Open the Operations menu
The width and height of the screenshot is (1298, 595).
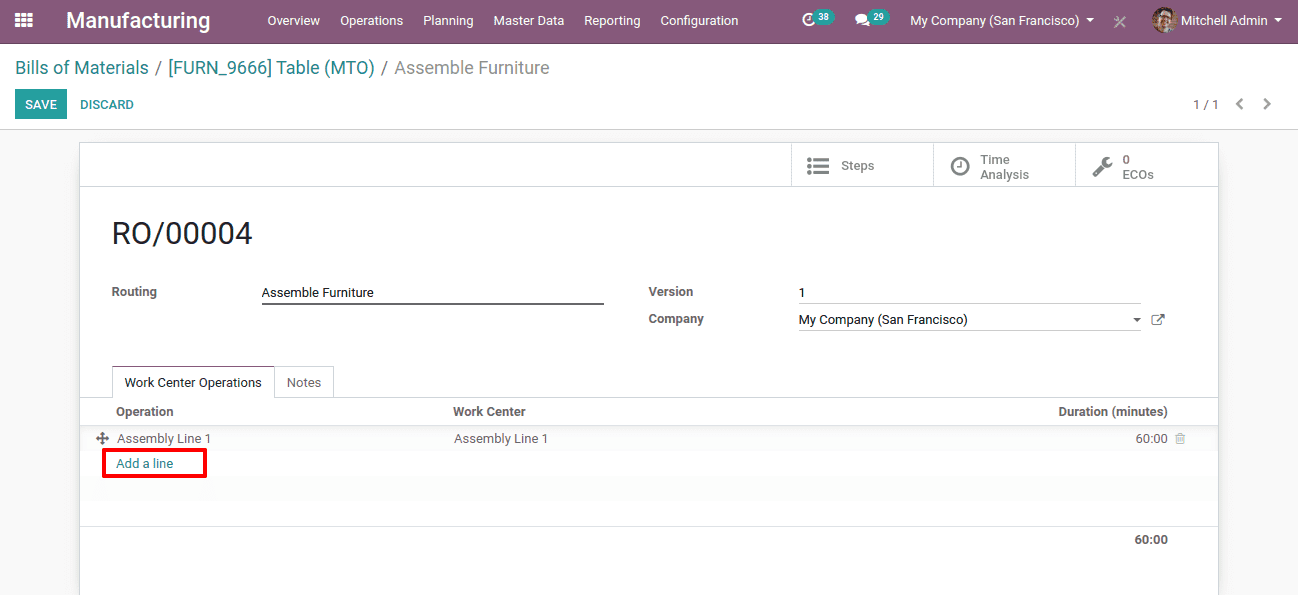(x=372, y=20)
